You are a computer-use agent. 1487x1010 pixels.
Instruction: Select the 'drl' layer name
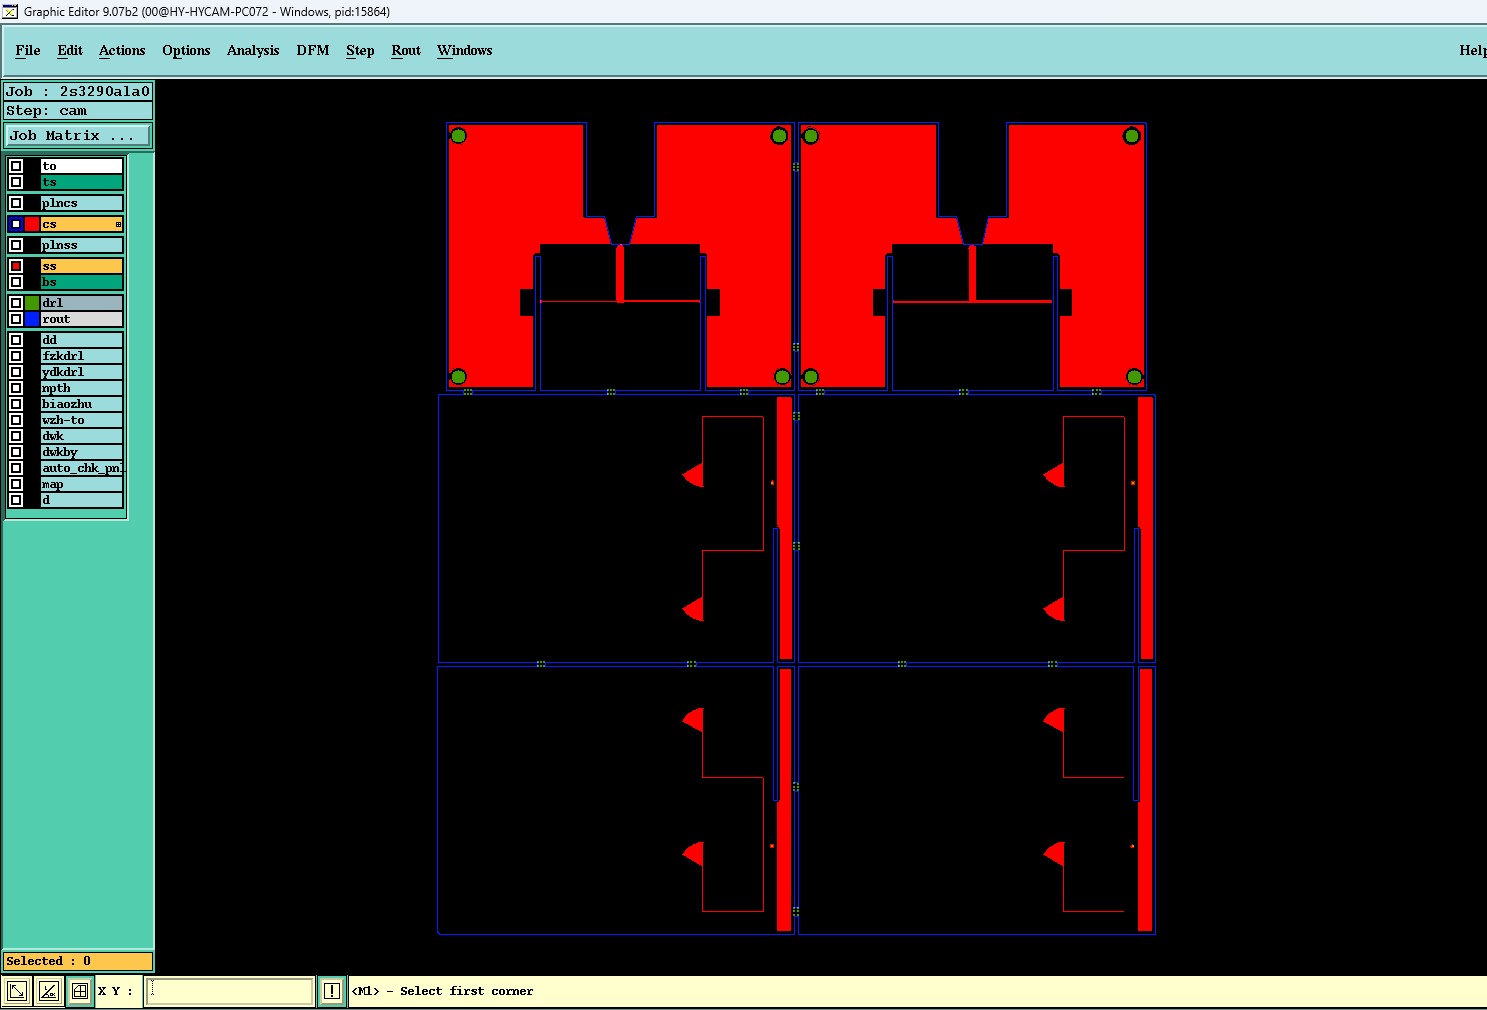click(82, 303)
